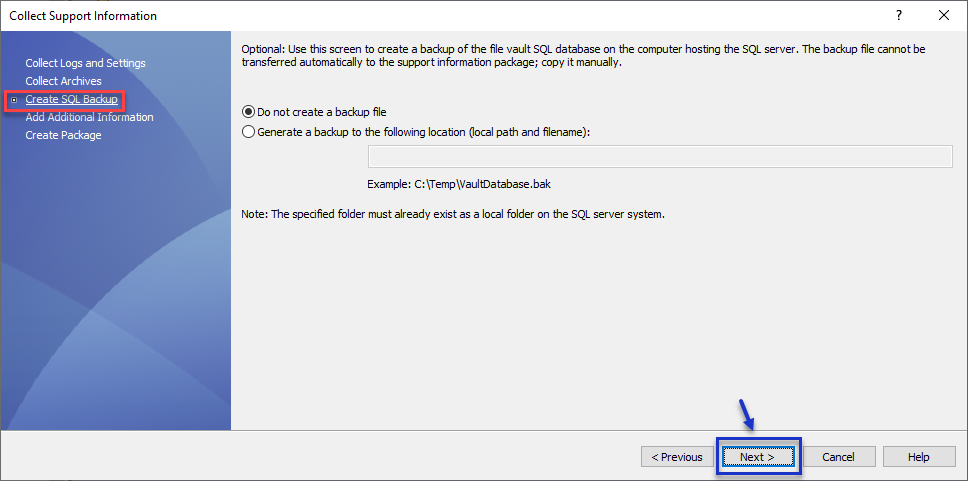968x481 pixels.
Task: Open the Create Package step
Action: (63, 135)
